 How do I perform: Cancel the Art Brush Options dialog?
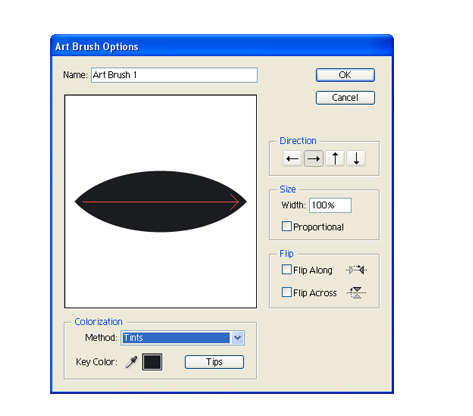345,98
